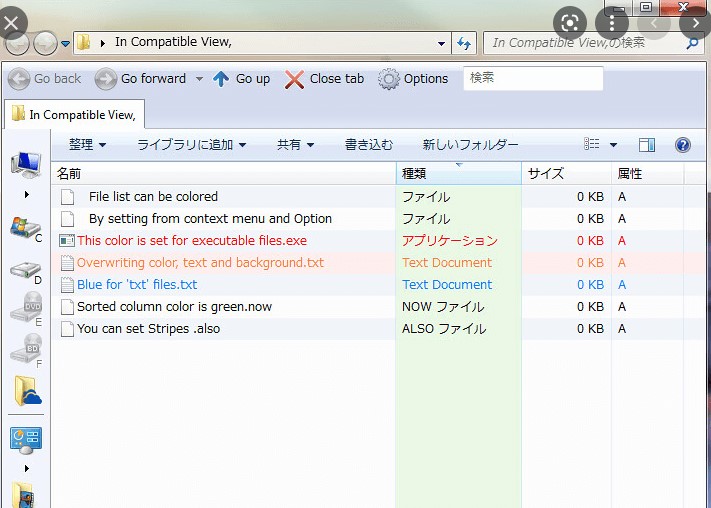Click the blue Go up arrow

click(x=221, y=79)
